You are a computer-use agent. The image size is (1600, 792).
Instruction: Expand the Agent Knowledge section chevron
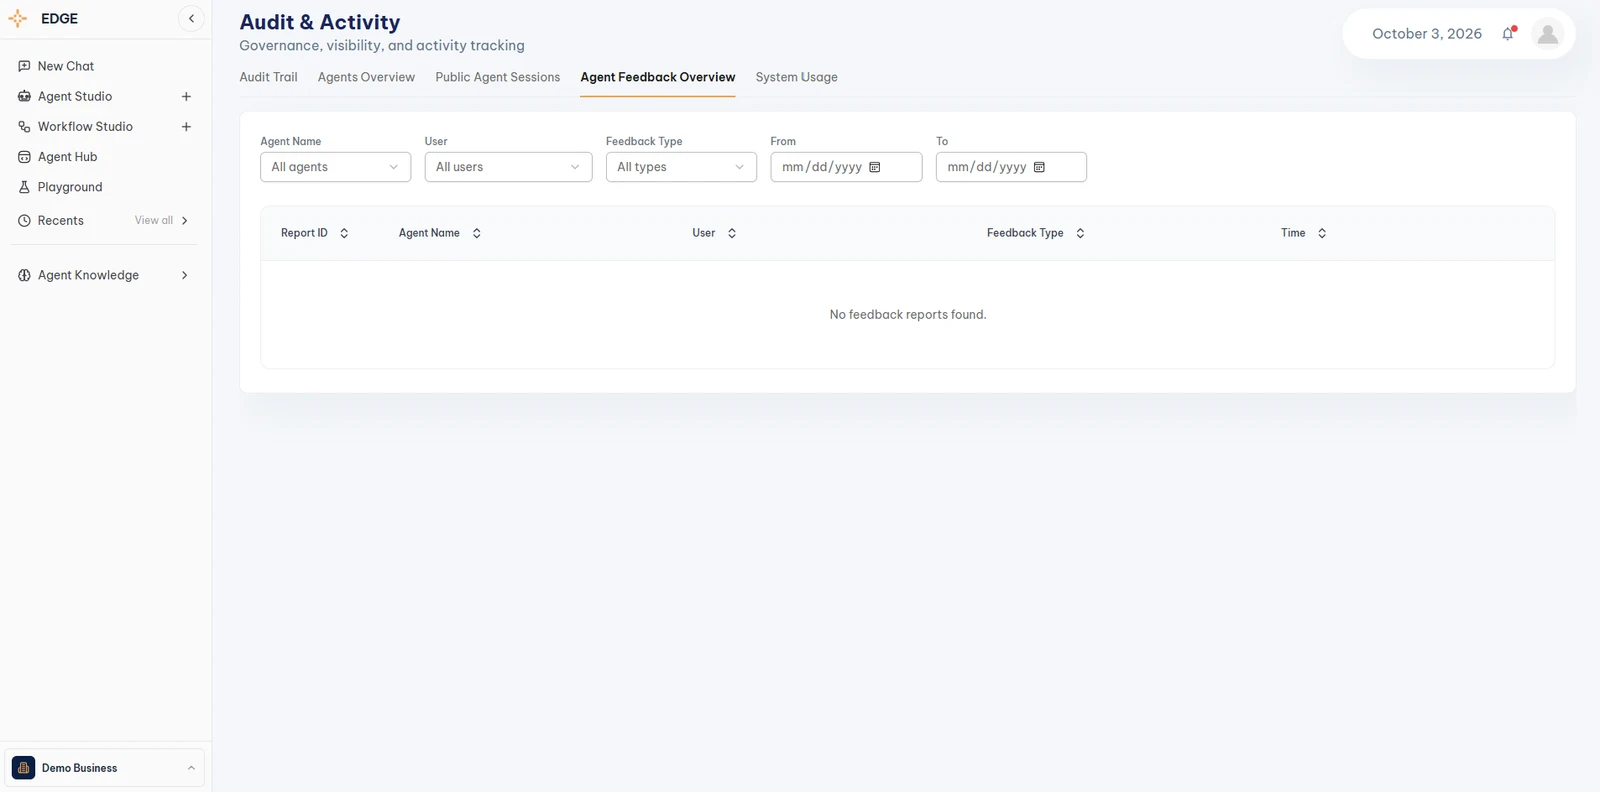pyautogui.click(x=184, y=275)
